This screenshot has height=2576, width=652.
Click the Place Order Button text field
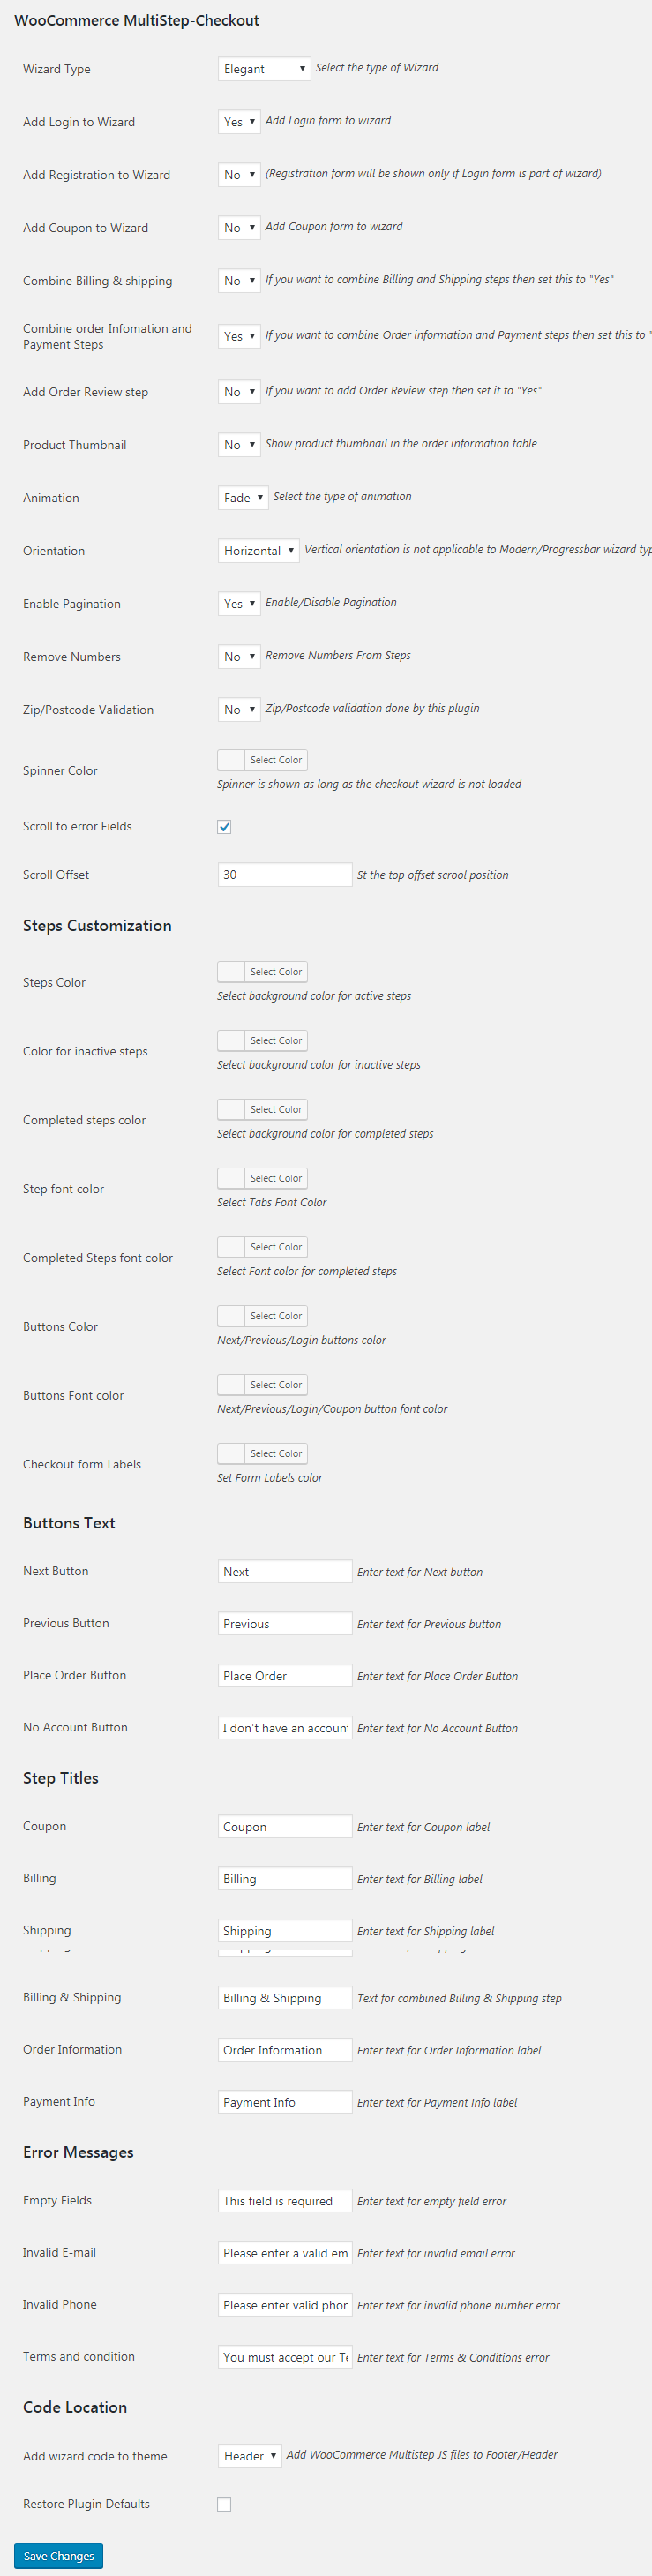pos(285,1676)
